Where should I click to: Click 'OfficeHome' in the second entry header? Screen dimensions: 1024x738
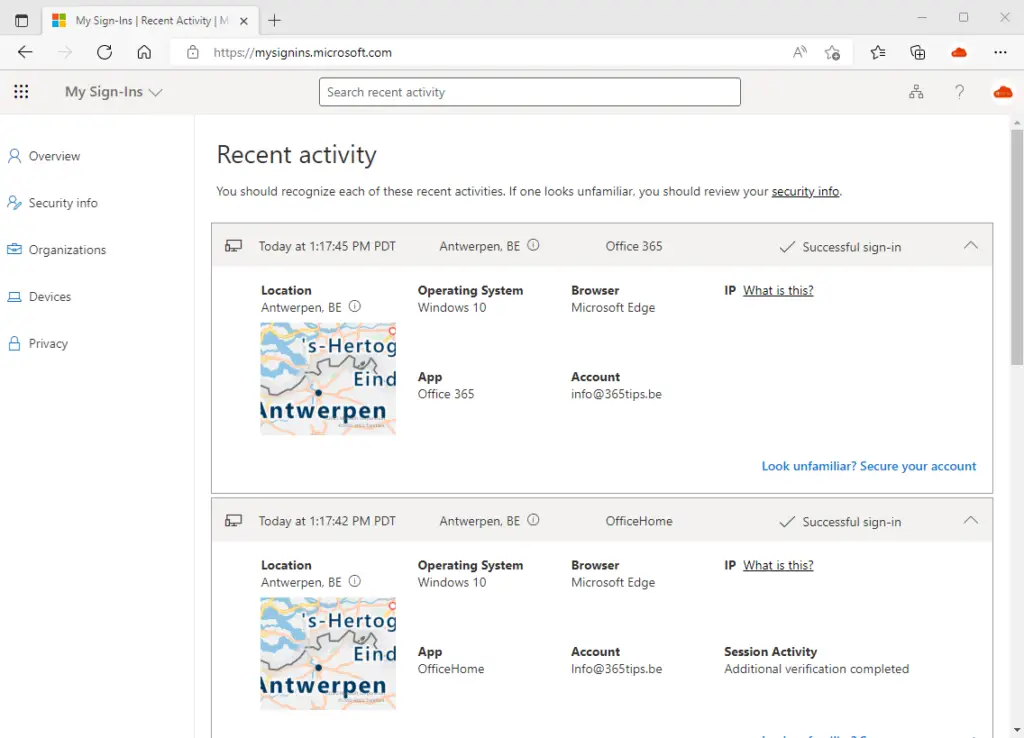639,521
